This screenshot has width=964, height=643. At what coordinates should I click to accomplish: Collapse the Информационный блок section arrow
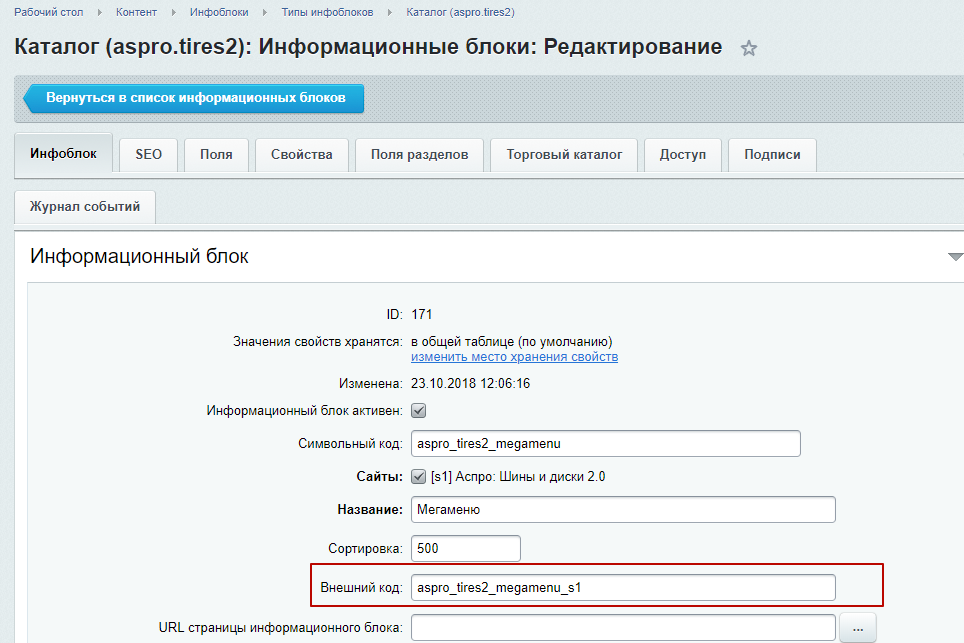(x=955, y=257)
